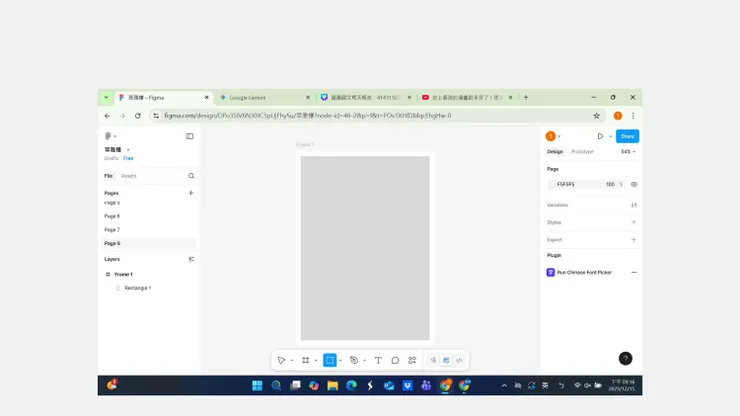740x416 pixels.
Task: Open the Variables settings icon
Action: coord(634,205)
